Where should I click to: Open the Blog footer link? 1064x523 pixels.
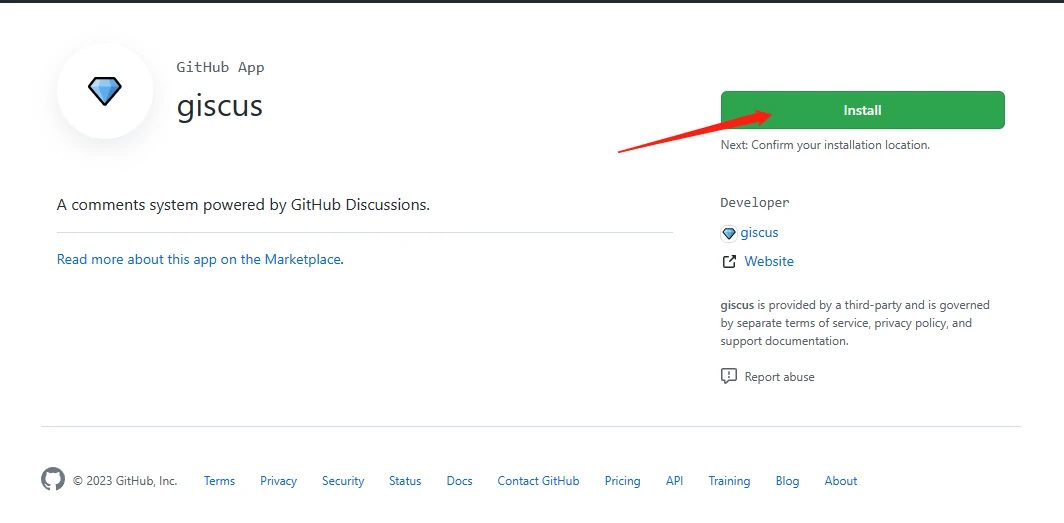[787, 481]
